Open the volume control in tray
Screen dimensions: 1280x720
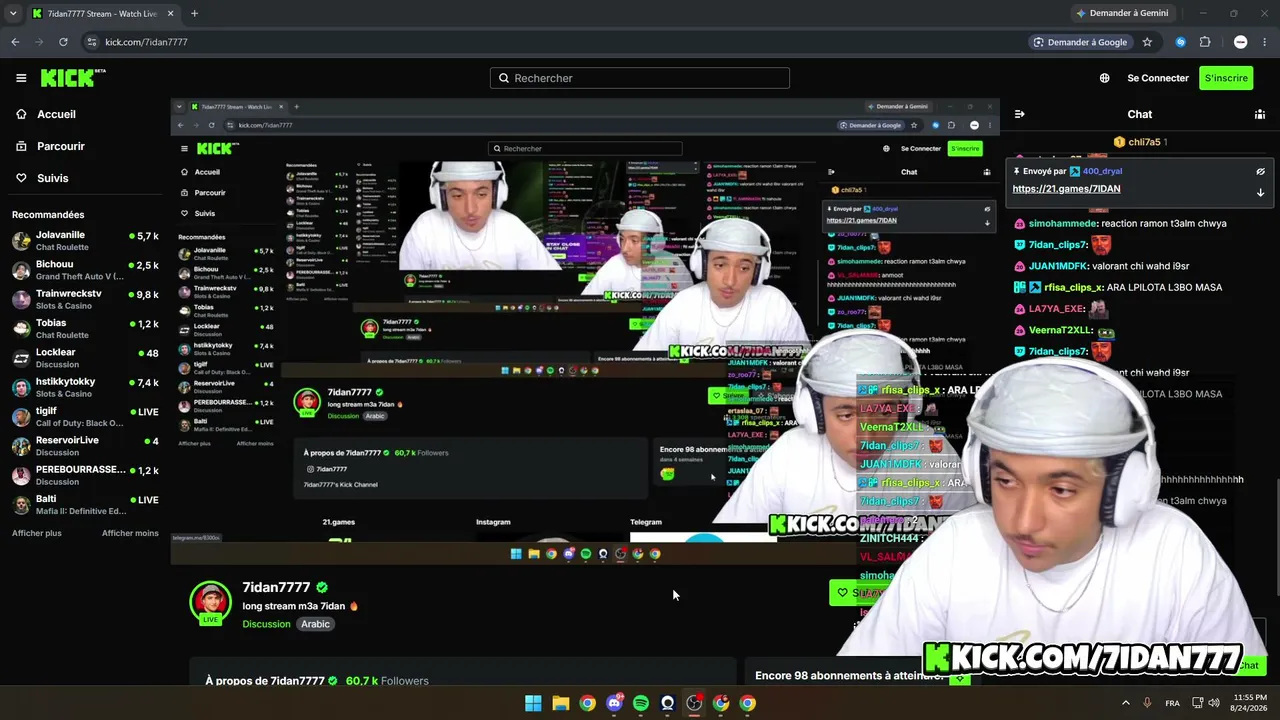pos(1214,703)
